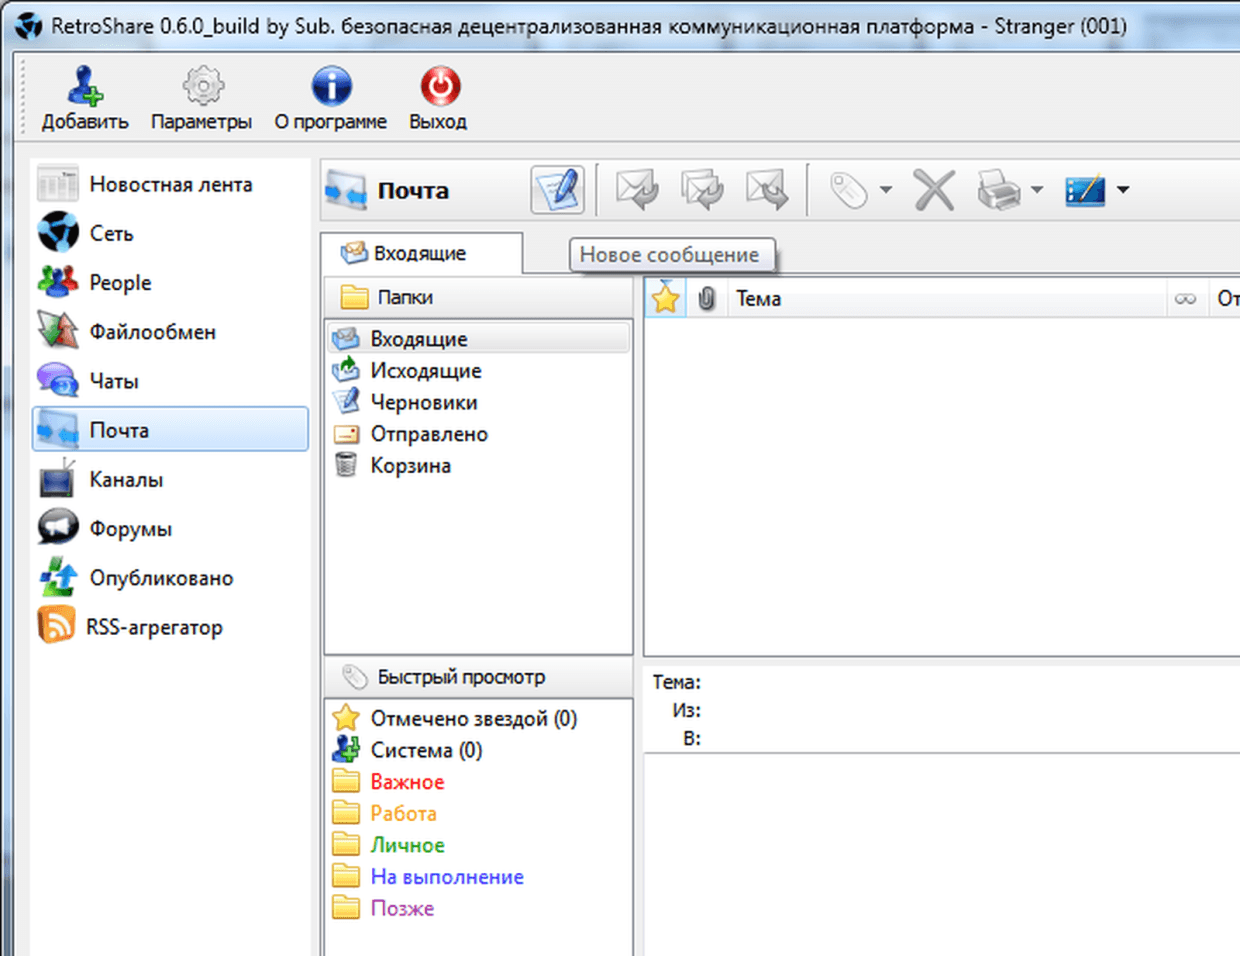Open the About program info icon
Viewport: 1240px width, 956px height.
(x=331, y=88)
